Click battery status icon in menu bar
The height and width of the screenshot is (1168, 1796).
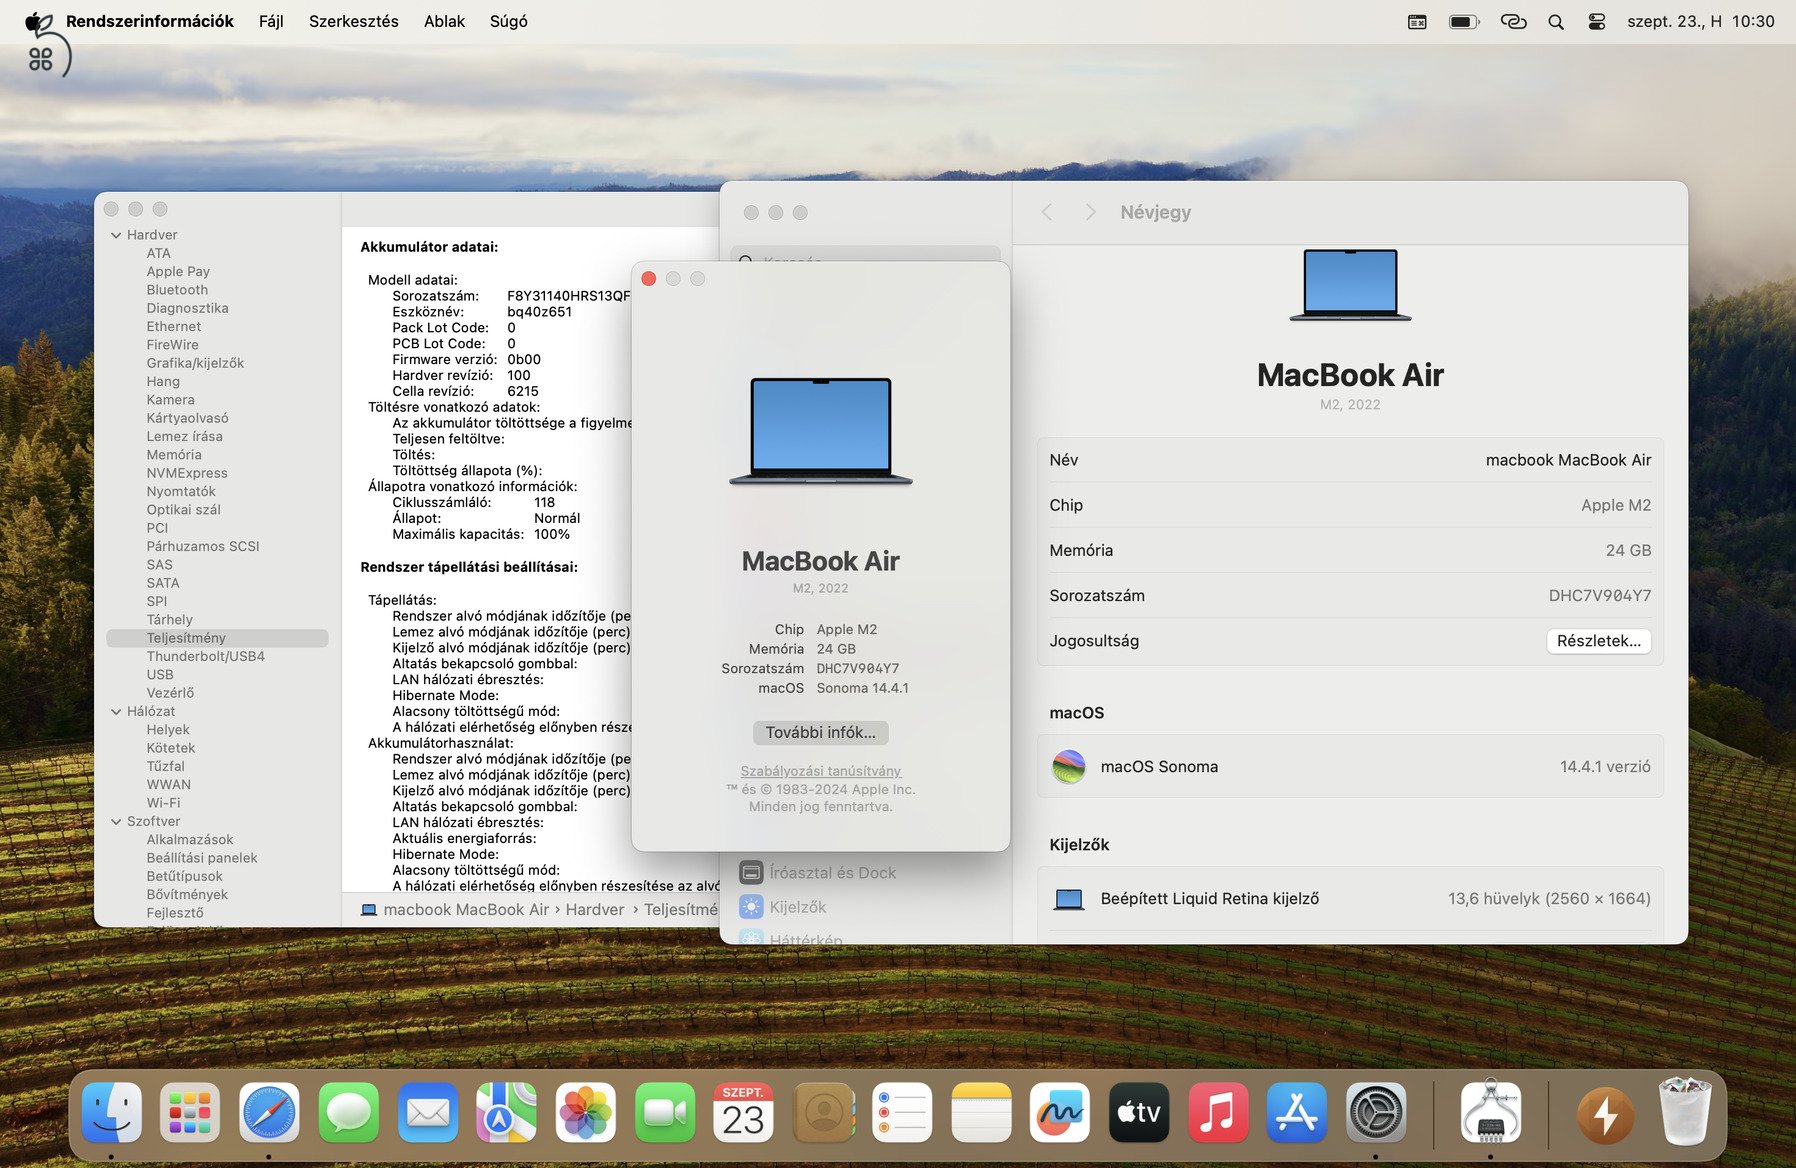tap(1464, 22)
